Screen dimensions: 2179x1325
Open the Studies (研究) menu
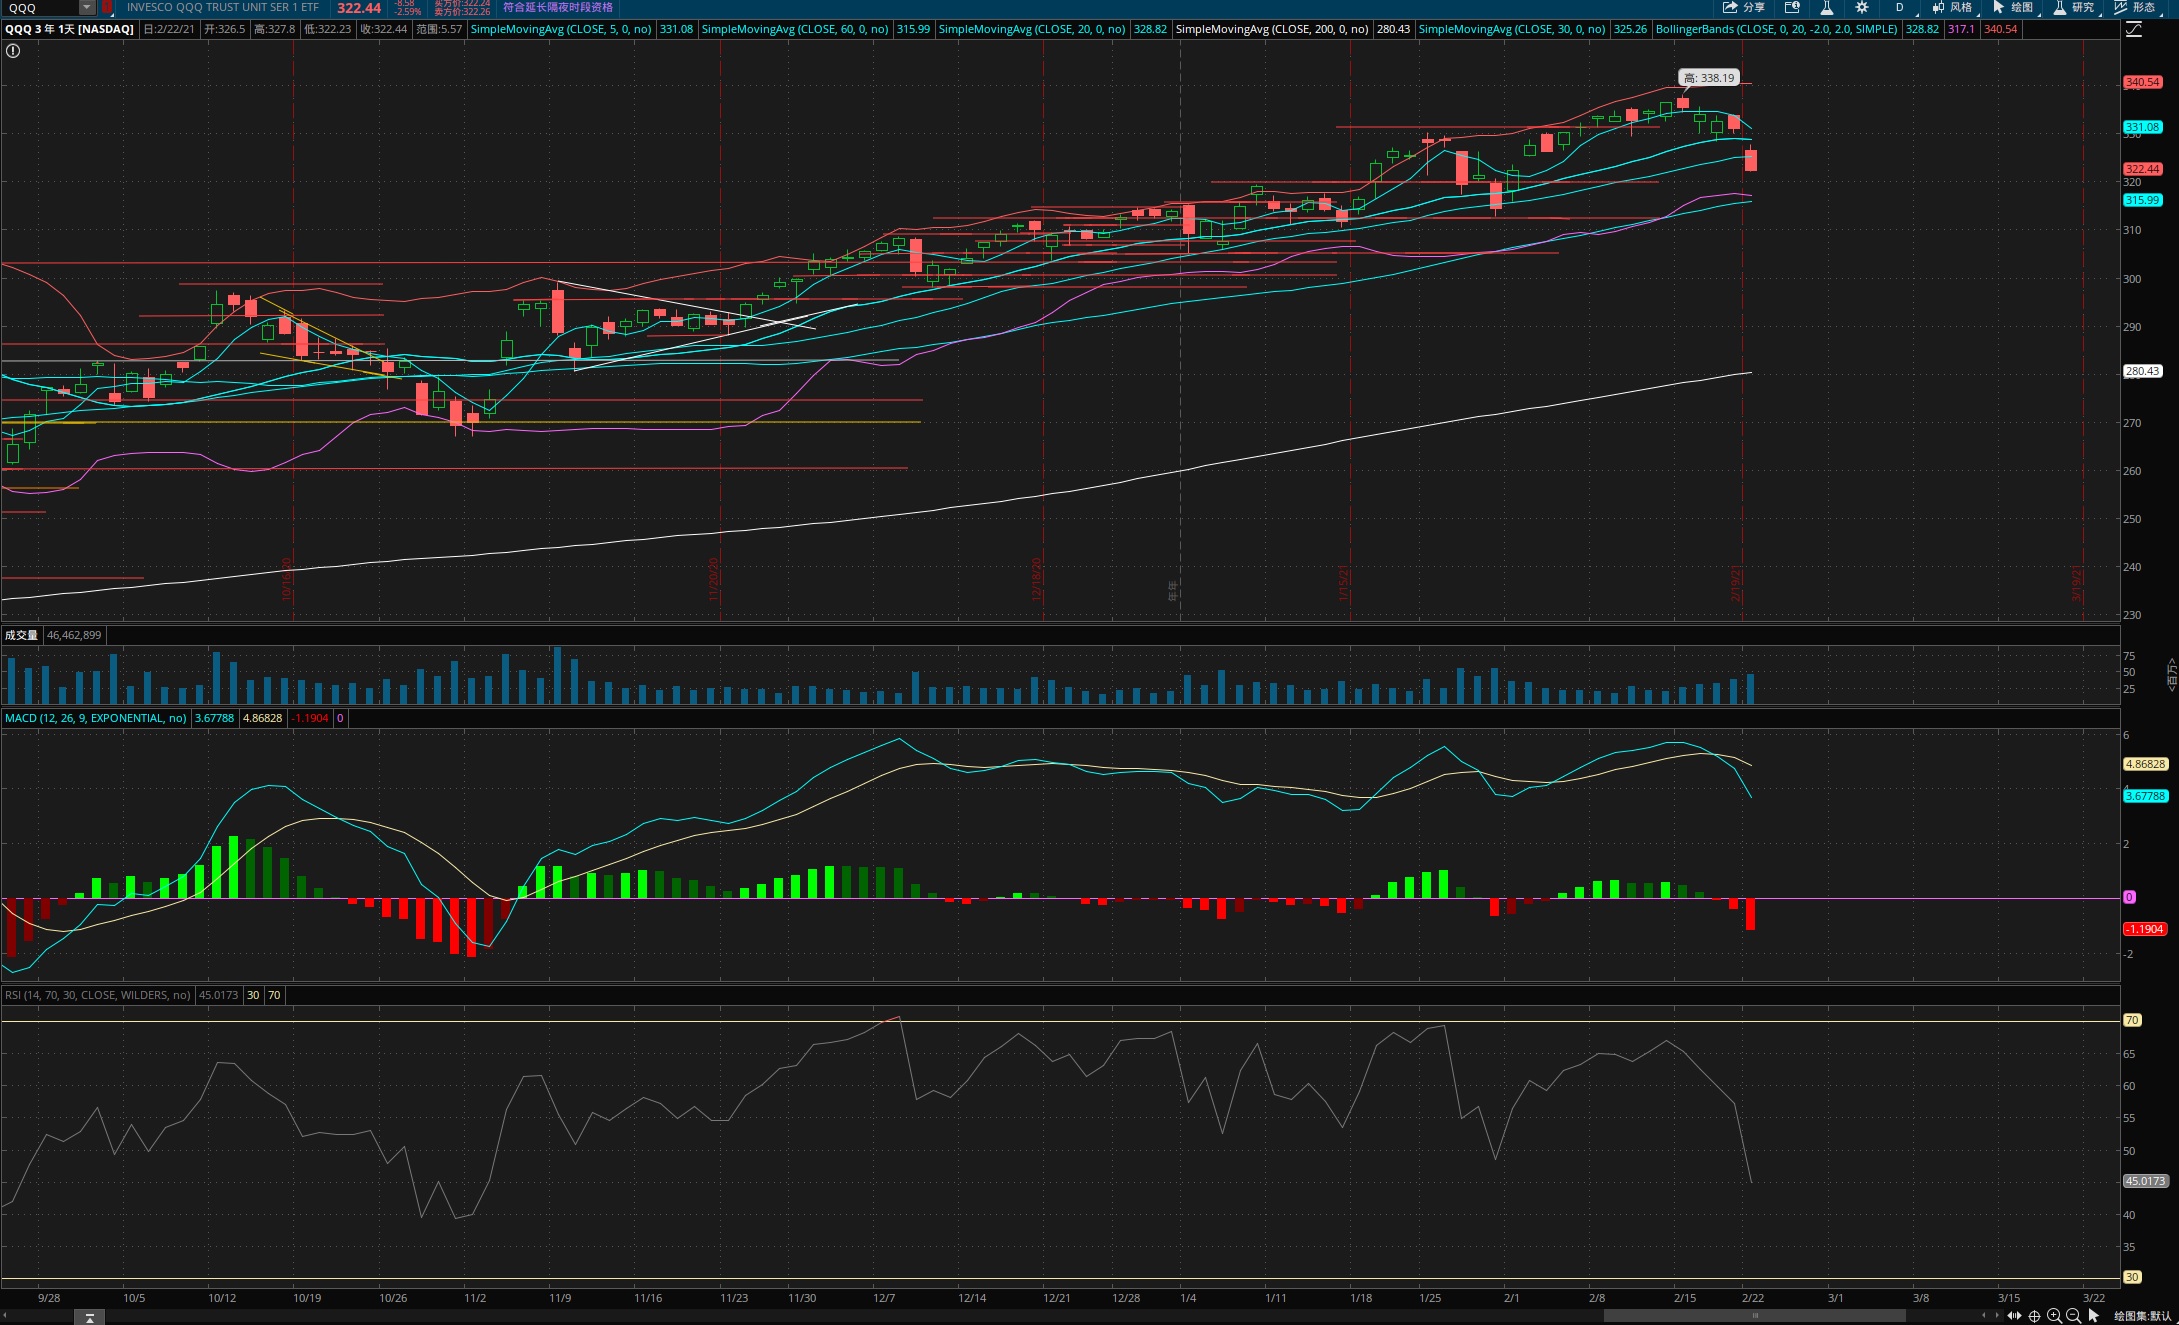point(2073,7)
